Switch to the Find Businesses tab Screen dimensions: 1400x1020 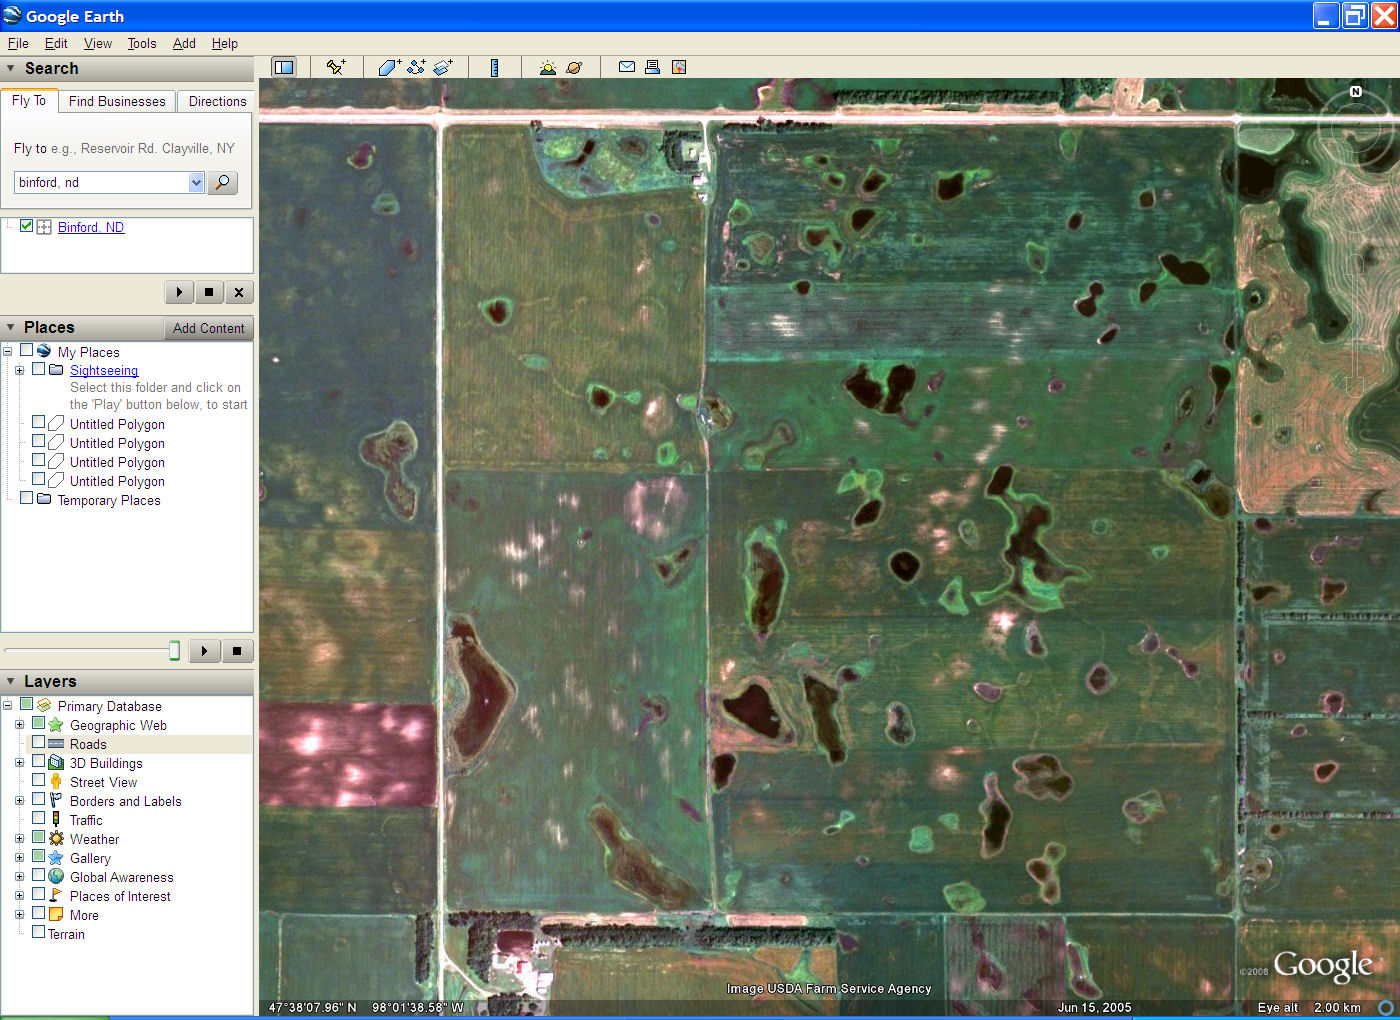pos(117,101)
